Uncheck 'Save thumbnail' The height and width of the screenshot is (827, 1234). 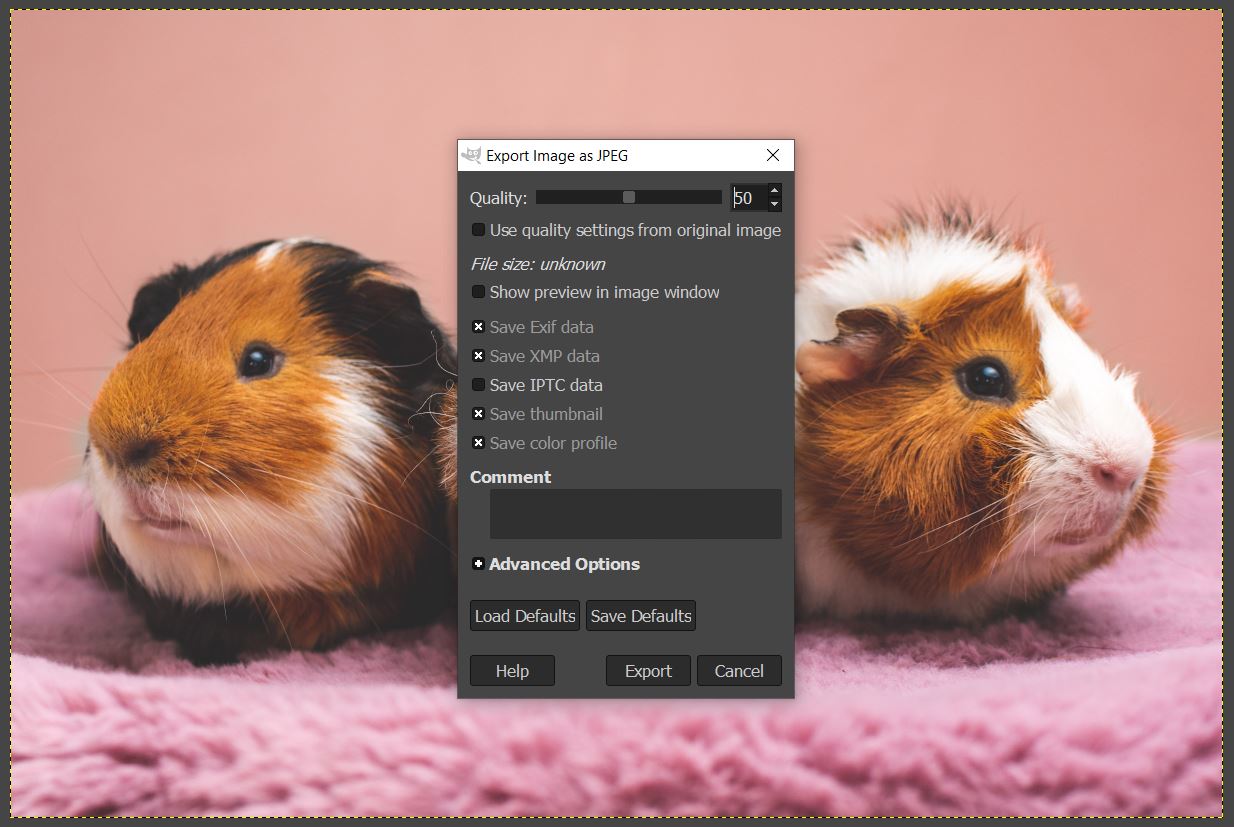point(478,414)
